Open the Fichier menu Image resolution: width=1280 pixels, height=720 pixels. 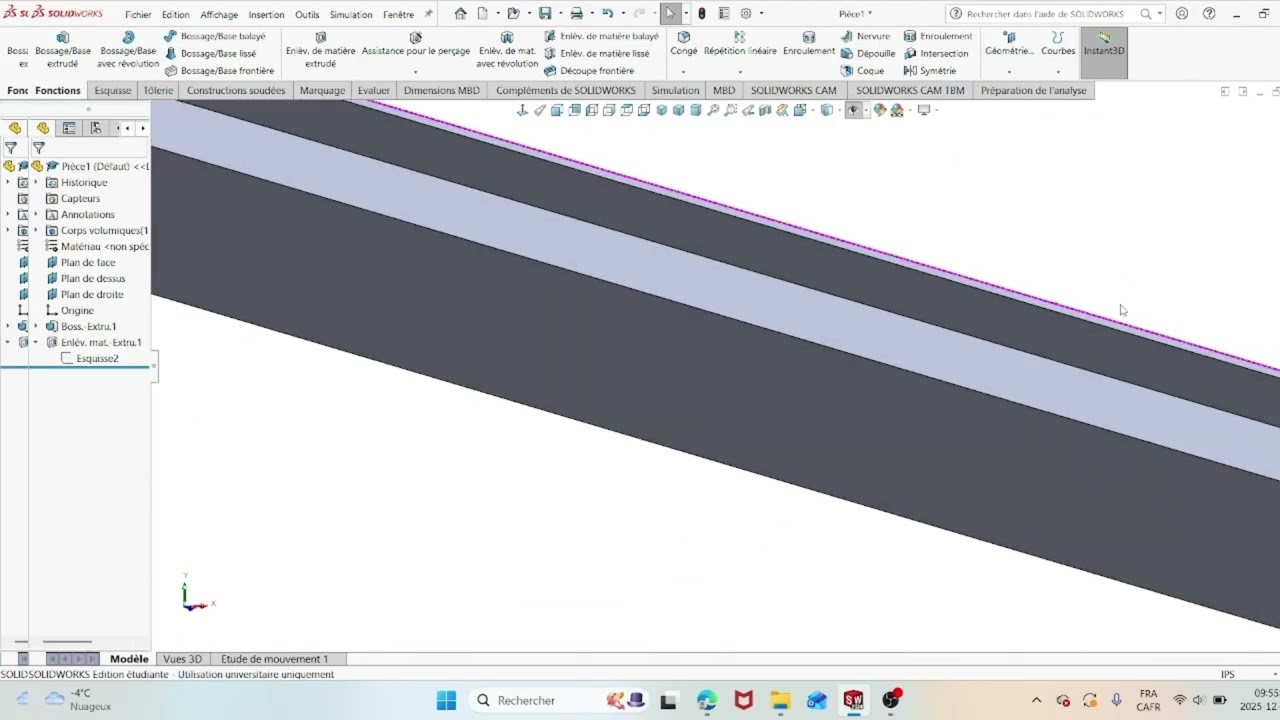[x=138, y=15]
